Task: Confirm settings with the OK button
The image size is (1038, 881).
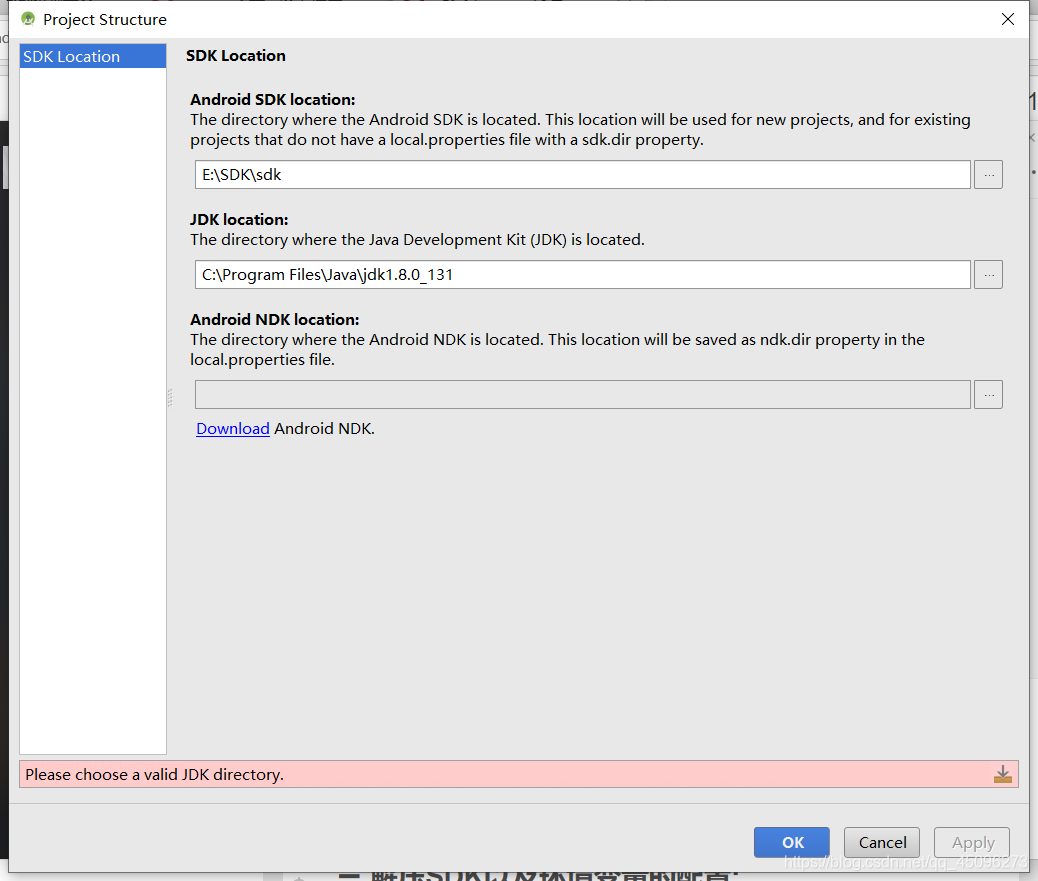Action: 792,842
